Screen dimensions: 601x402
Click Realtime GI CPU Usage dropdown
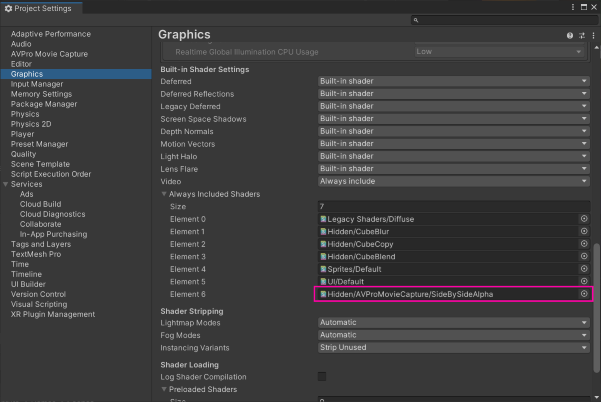(499, 52)
